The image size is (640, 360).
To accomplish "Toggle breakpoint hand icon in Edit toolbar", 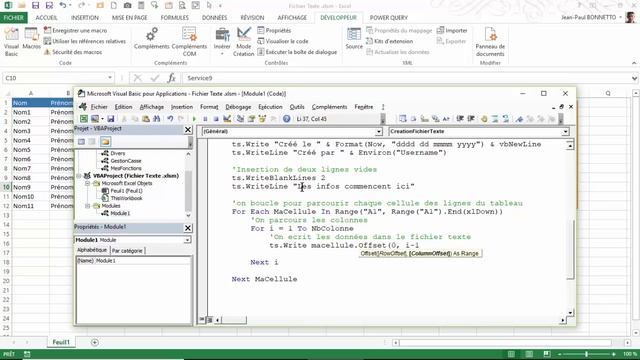I will pos(484,119).
